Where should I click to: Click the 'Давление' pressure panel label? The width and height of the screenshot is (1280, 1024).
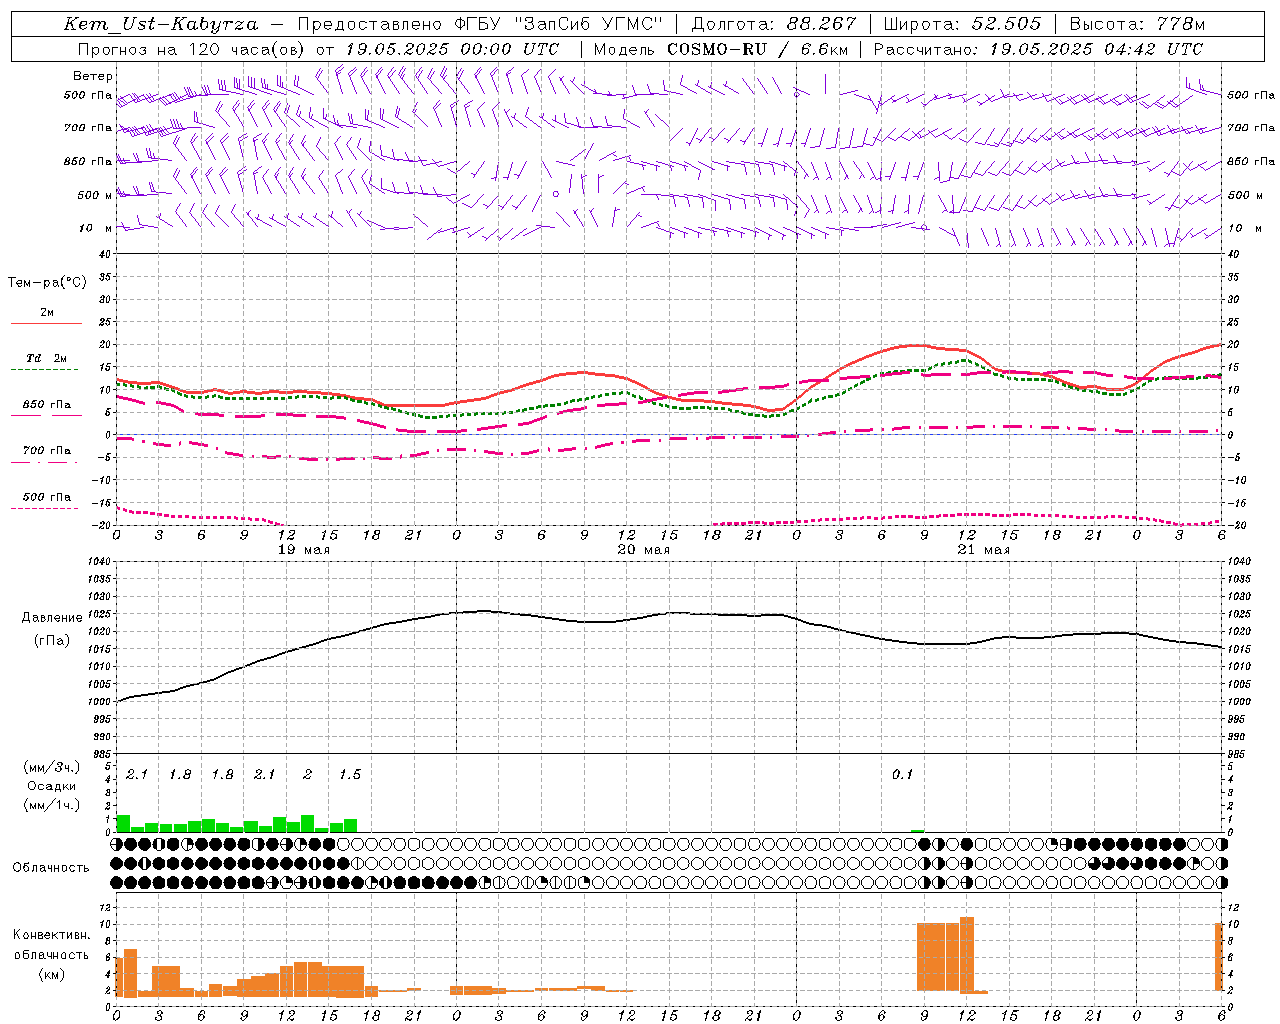pyautogui.click(x=52, y=618)
